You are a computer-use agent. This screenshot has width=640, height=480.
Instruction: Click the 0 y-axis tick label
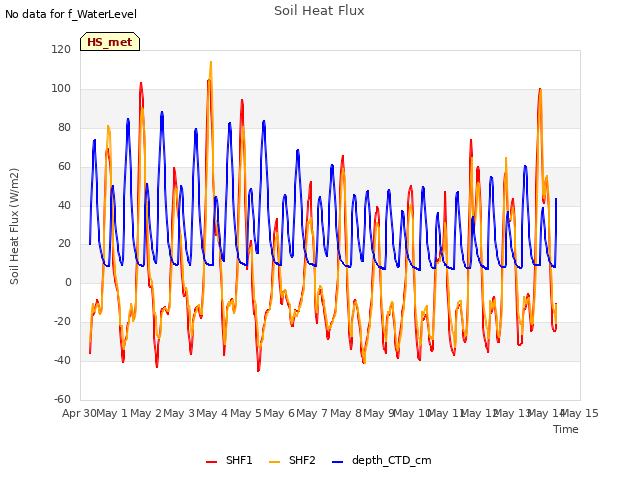[68, 282]
